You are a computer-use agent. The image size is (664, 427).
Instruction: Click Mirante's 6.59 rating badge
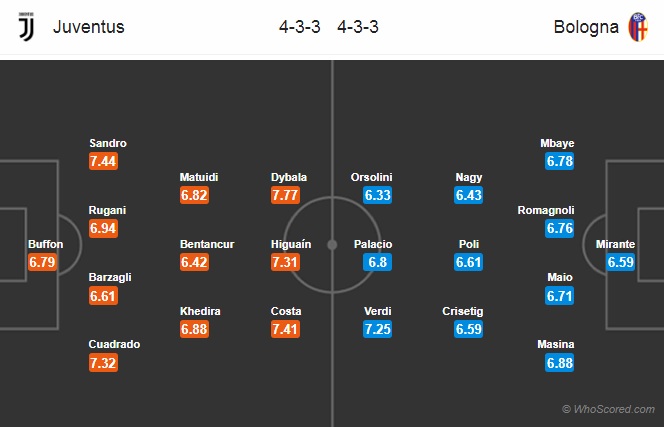620,262
